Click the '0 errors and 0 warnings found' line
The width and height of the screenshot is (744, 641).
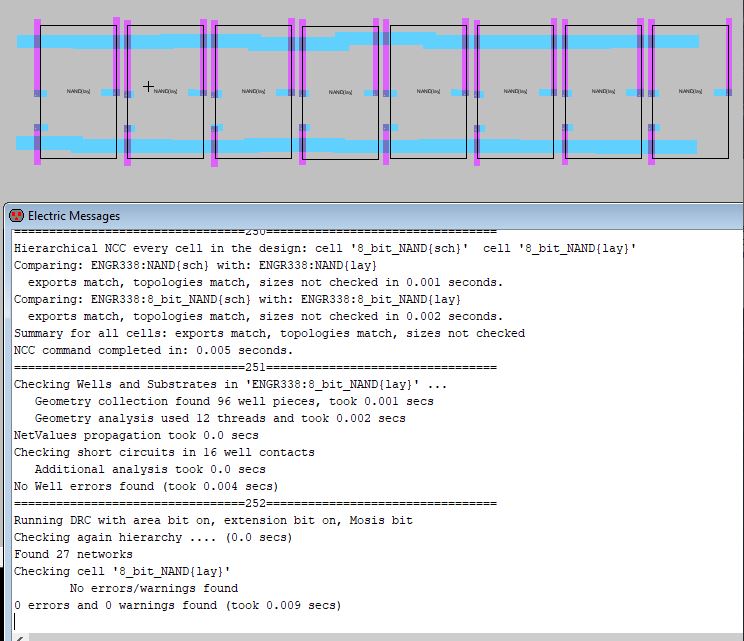coord(177,605)
